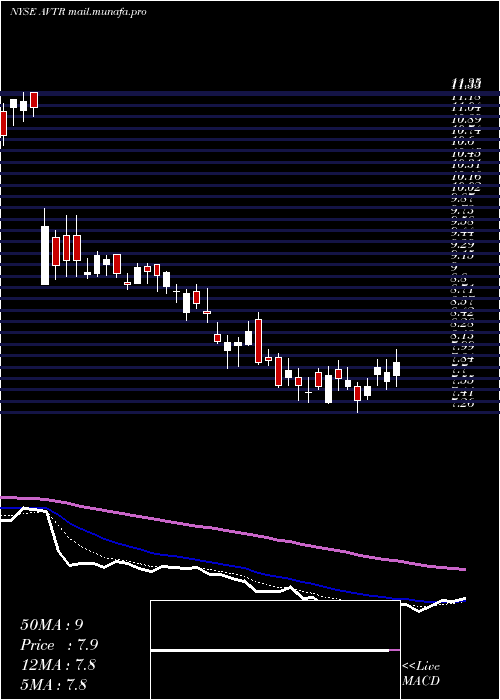Click the last white candlestick on the right
Image resolution: width=500 pixels, height=700 pixels.
point(396,368)
